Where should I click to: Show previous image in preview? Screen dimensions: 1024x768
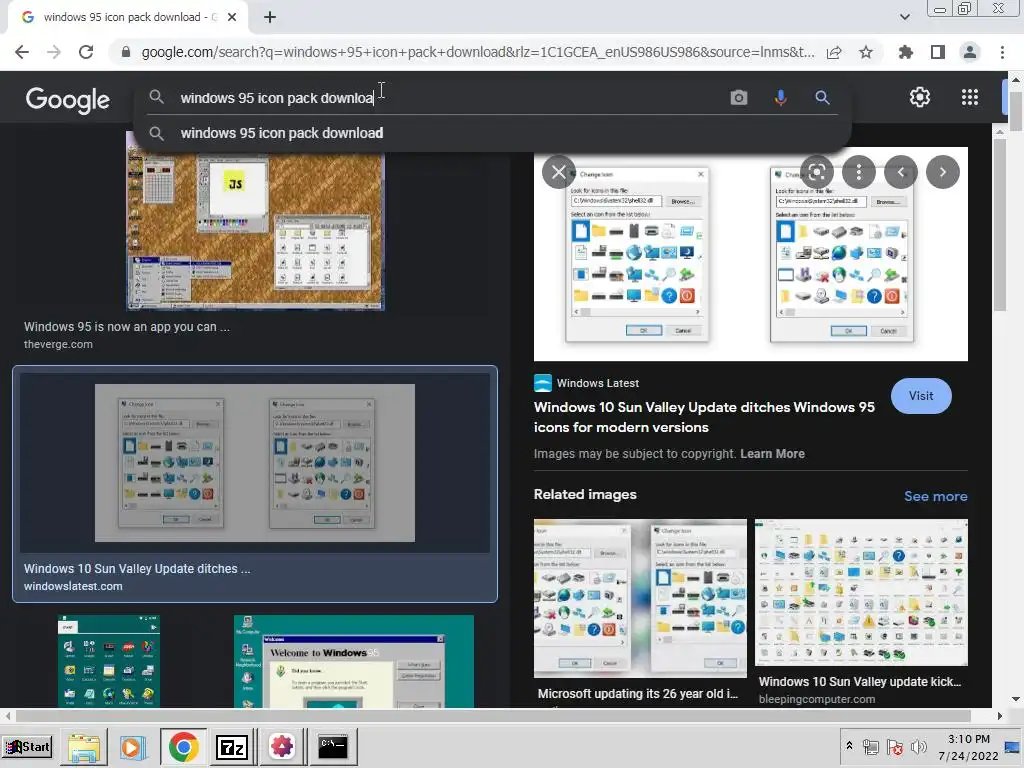pyautogui.click(x=901, y=172)
